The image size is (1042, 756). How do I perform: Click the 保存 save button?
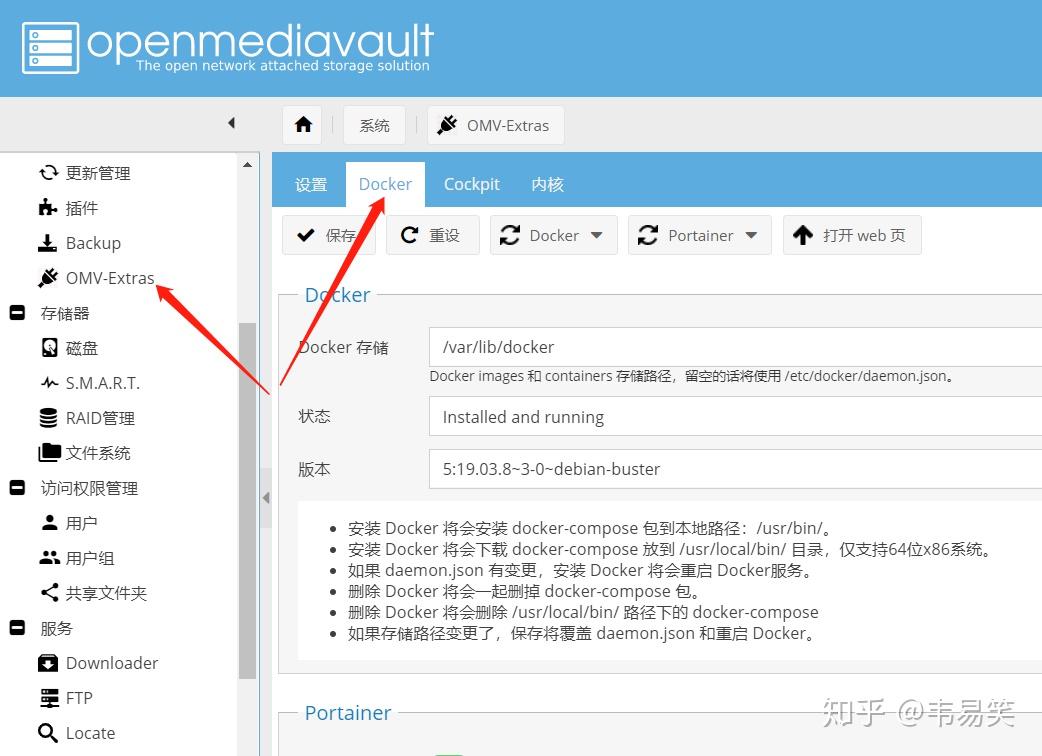tap(329, 235)
